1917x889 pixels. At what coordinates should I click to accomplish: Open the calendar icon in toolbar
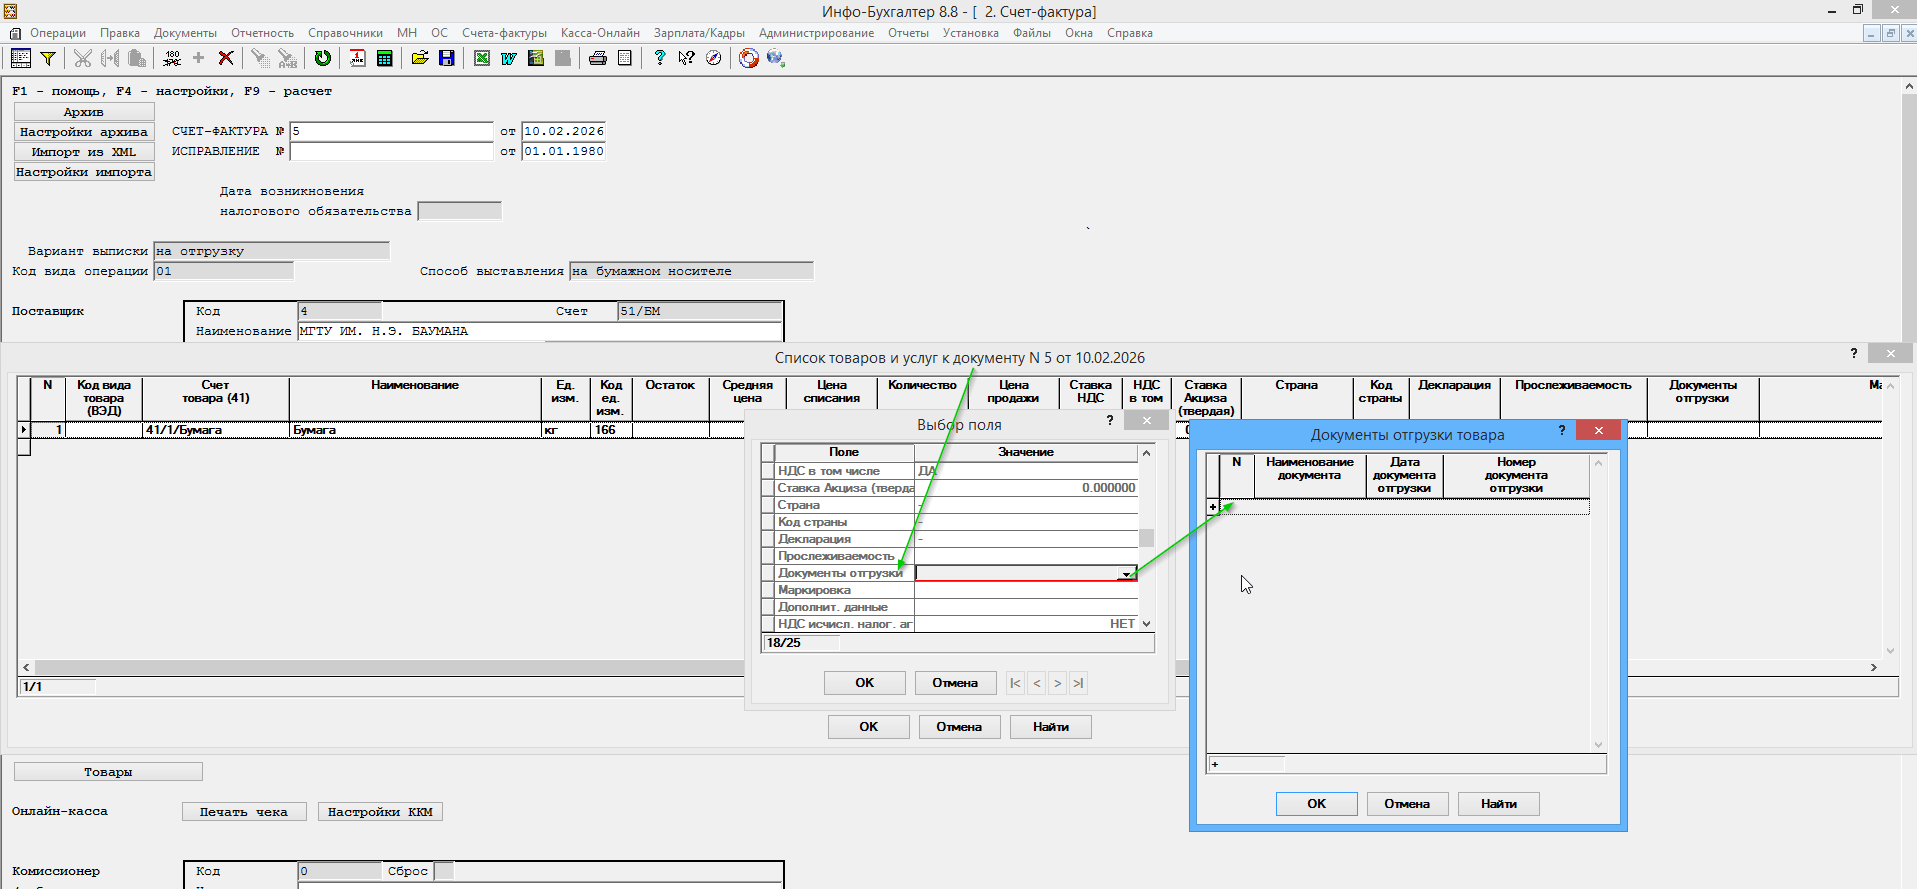(x=357, y=58)
